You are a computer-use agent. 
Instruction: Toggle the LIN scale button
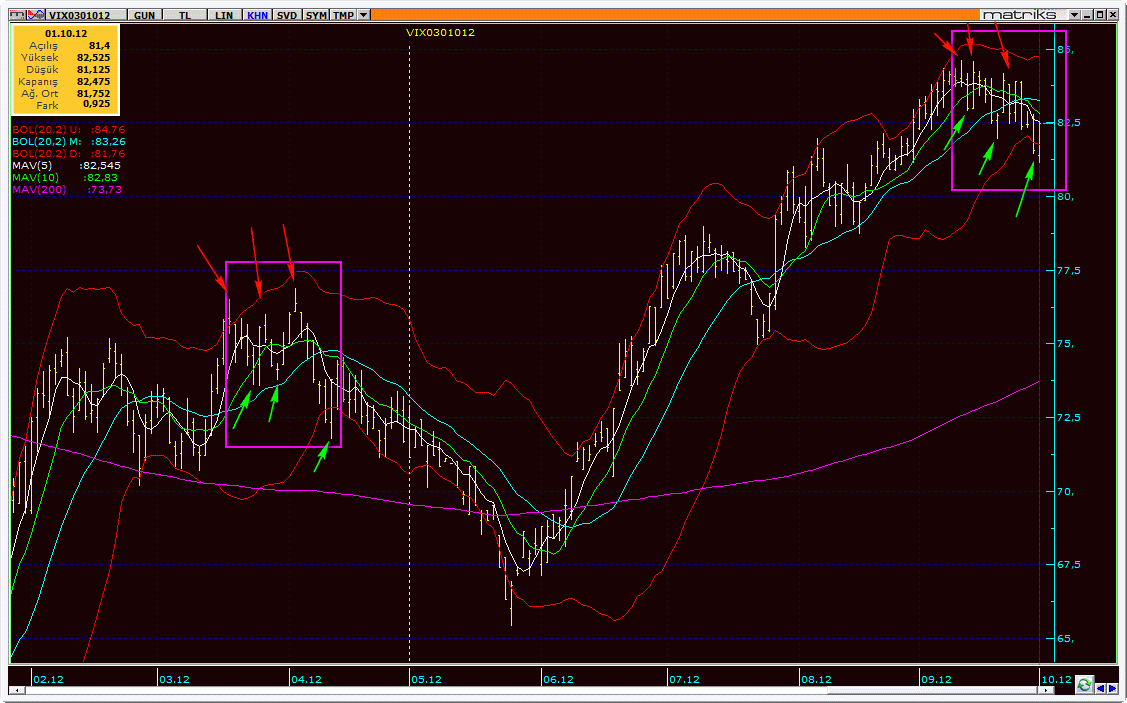pos(224,14)
